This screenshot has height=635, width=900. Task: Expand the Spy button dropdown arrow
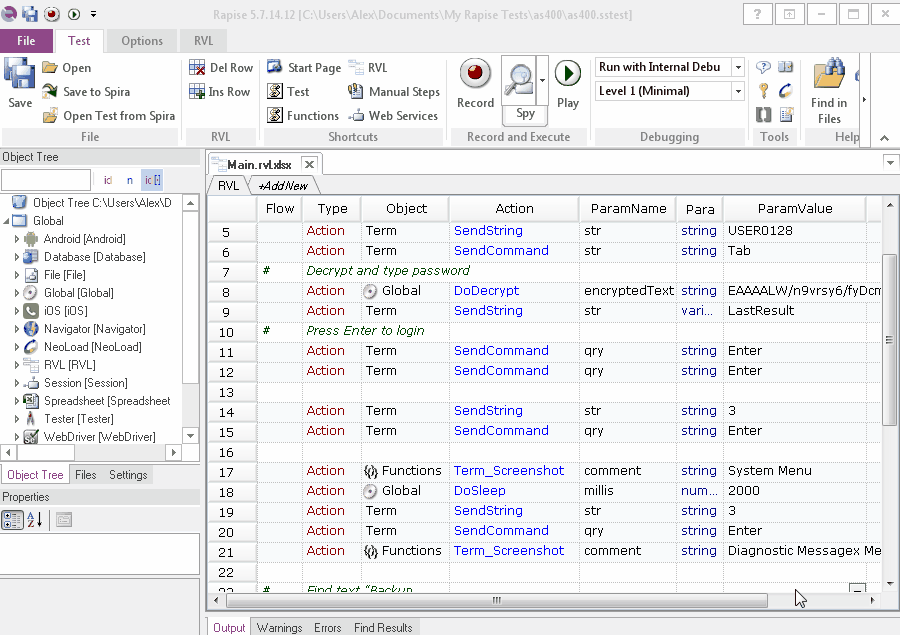coord(543,78)
